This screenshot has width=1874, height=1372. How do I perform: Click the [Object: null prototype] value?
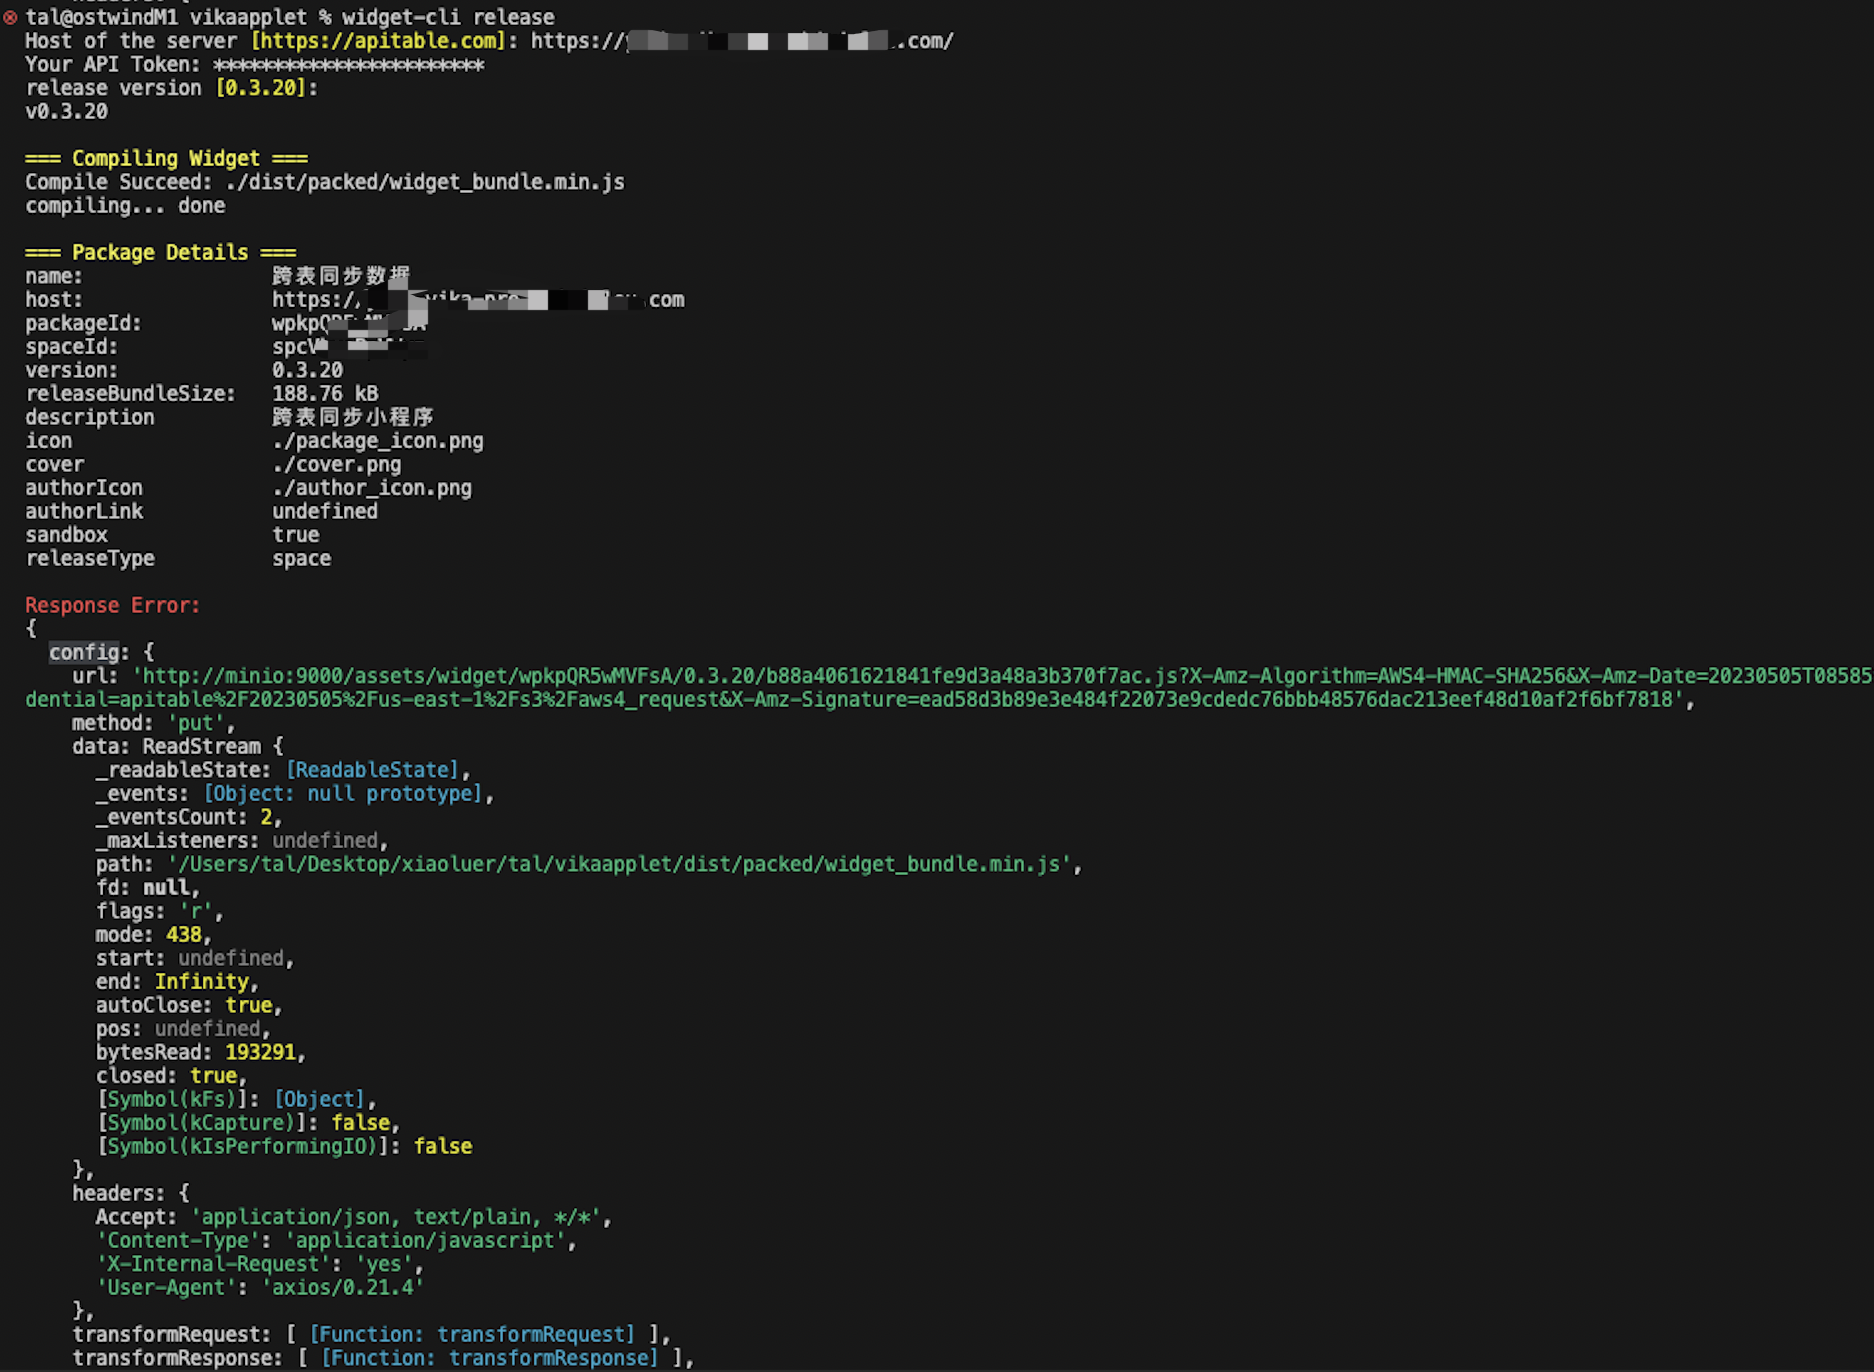tap(343, 794)
